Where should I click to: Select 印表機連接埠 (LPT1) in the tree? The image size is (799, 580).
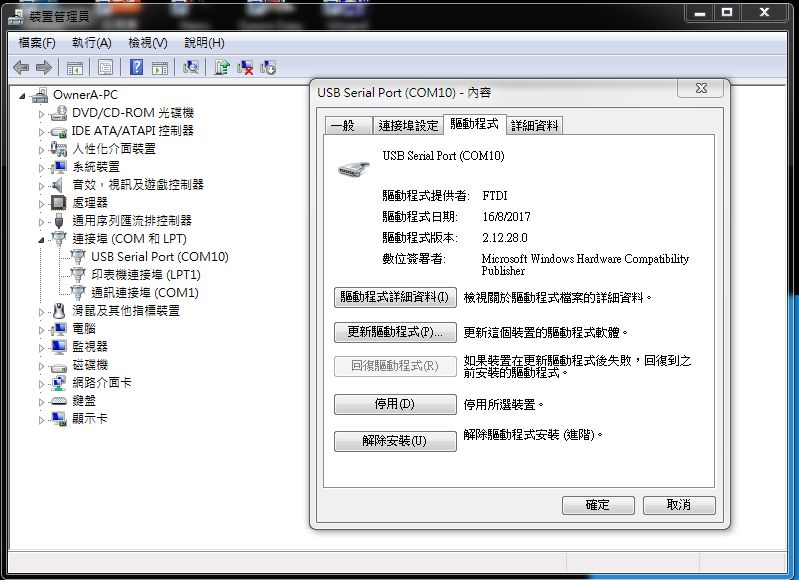click(146, 275)
